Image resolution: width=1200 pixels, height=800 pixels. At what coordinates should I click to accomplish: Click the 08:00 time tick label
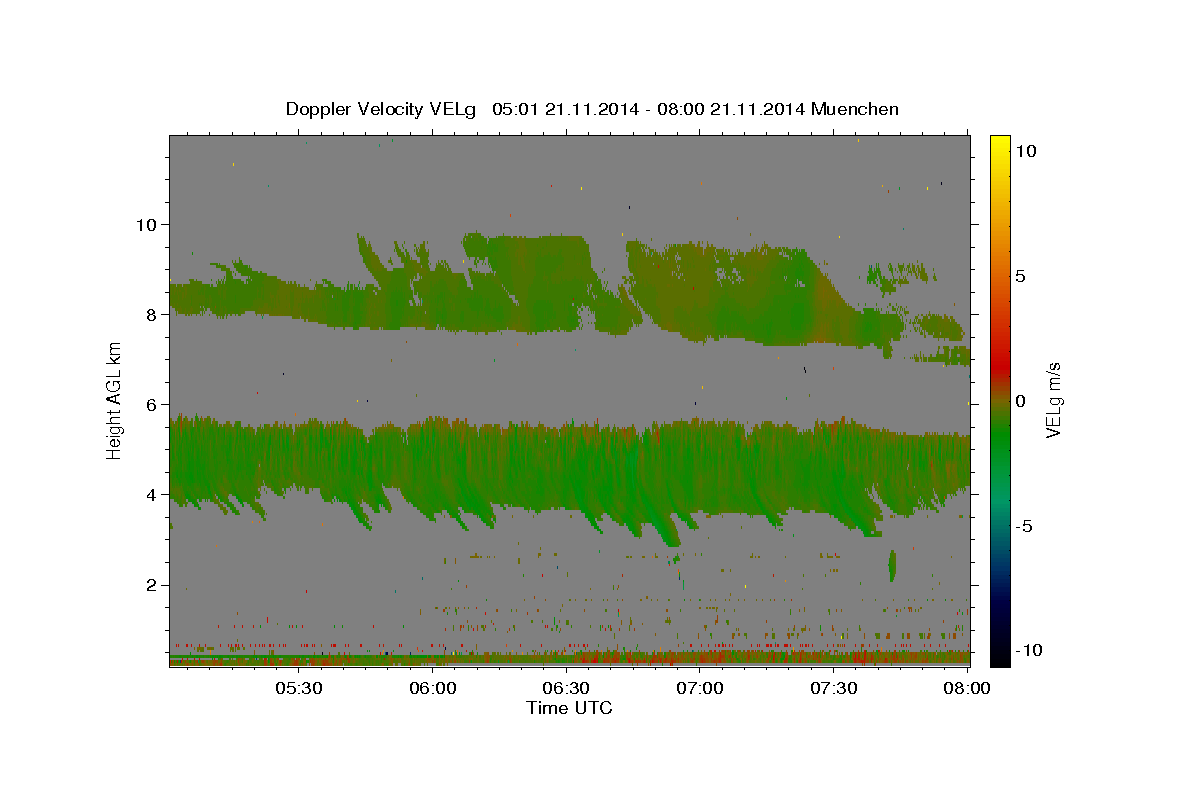(x=967, y=688)
